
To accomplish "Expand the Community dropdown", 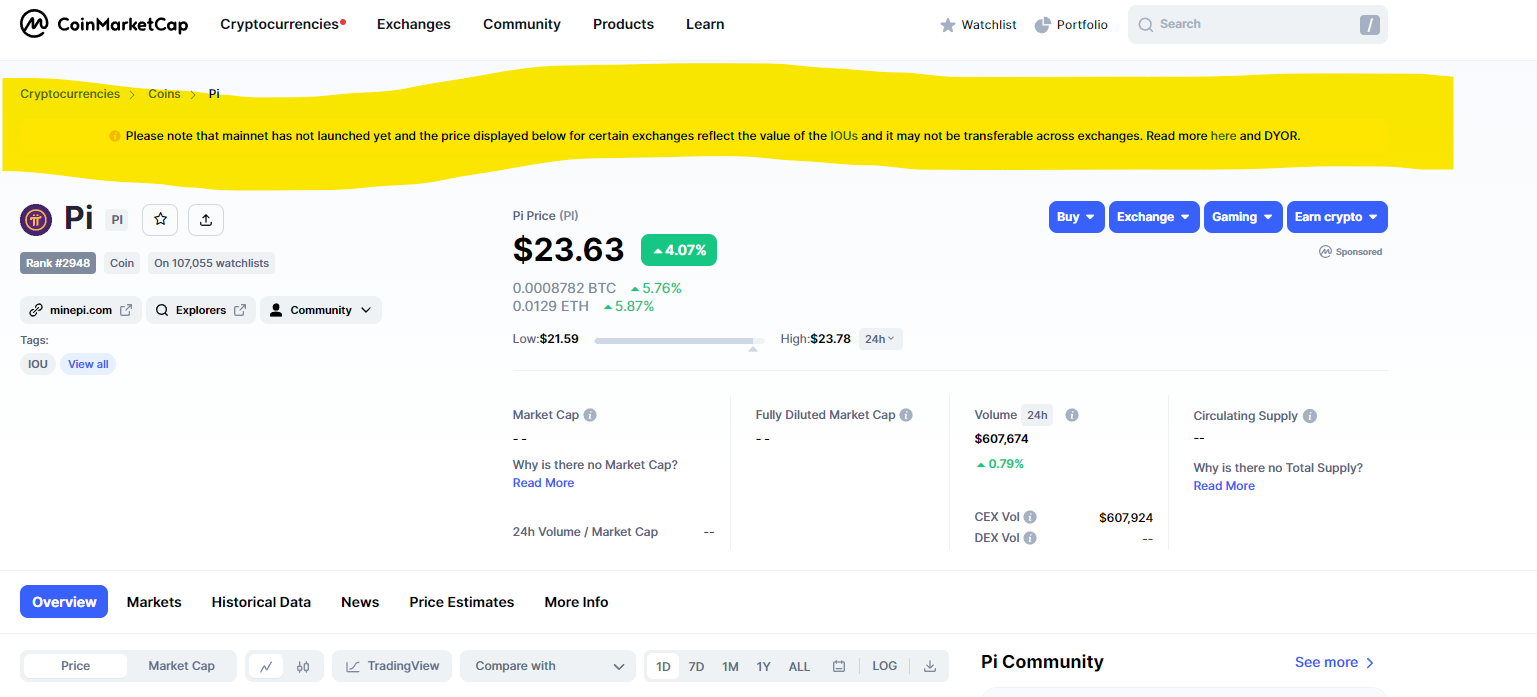I will [321, 310].
